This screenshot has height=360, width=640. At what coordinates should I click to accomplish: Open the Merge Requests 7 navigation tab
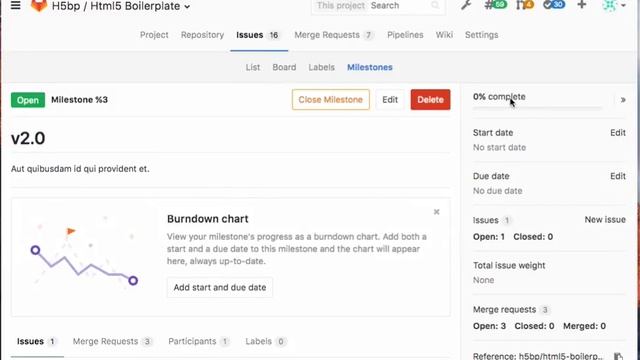click(334, 35)
